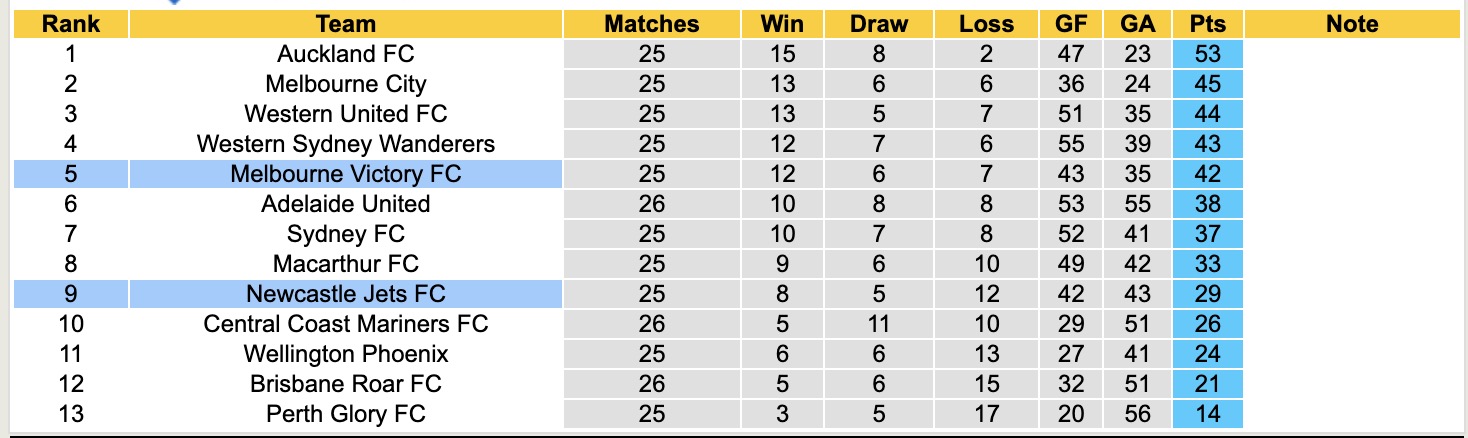Viewport: 1468px width, 438px height.
Task: Click the Matches column header
Action: [x=651, y=24]
